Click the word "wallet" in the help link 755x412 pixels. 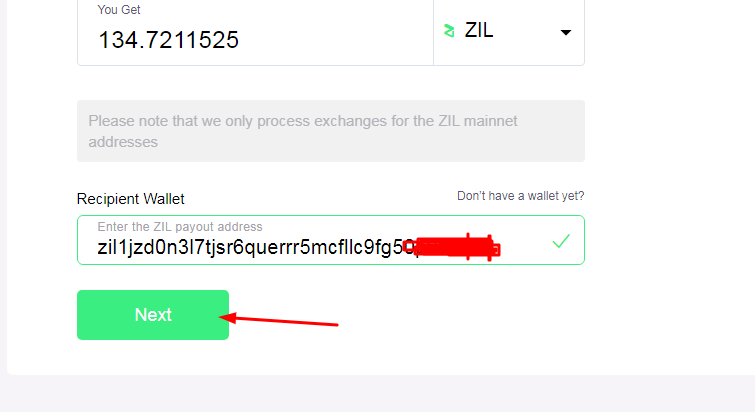pos(543,196)
